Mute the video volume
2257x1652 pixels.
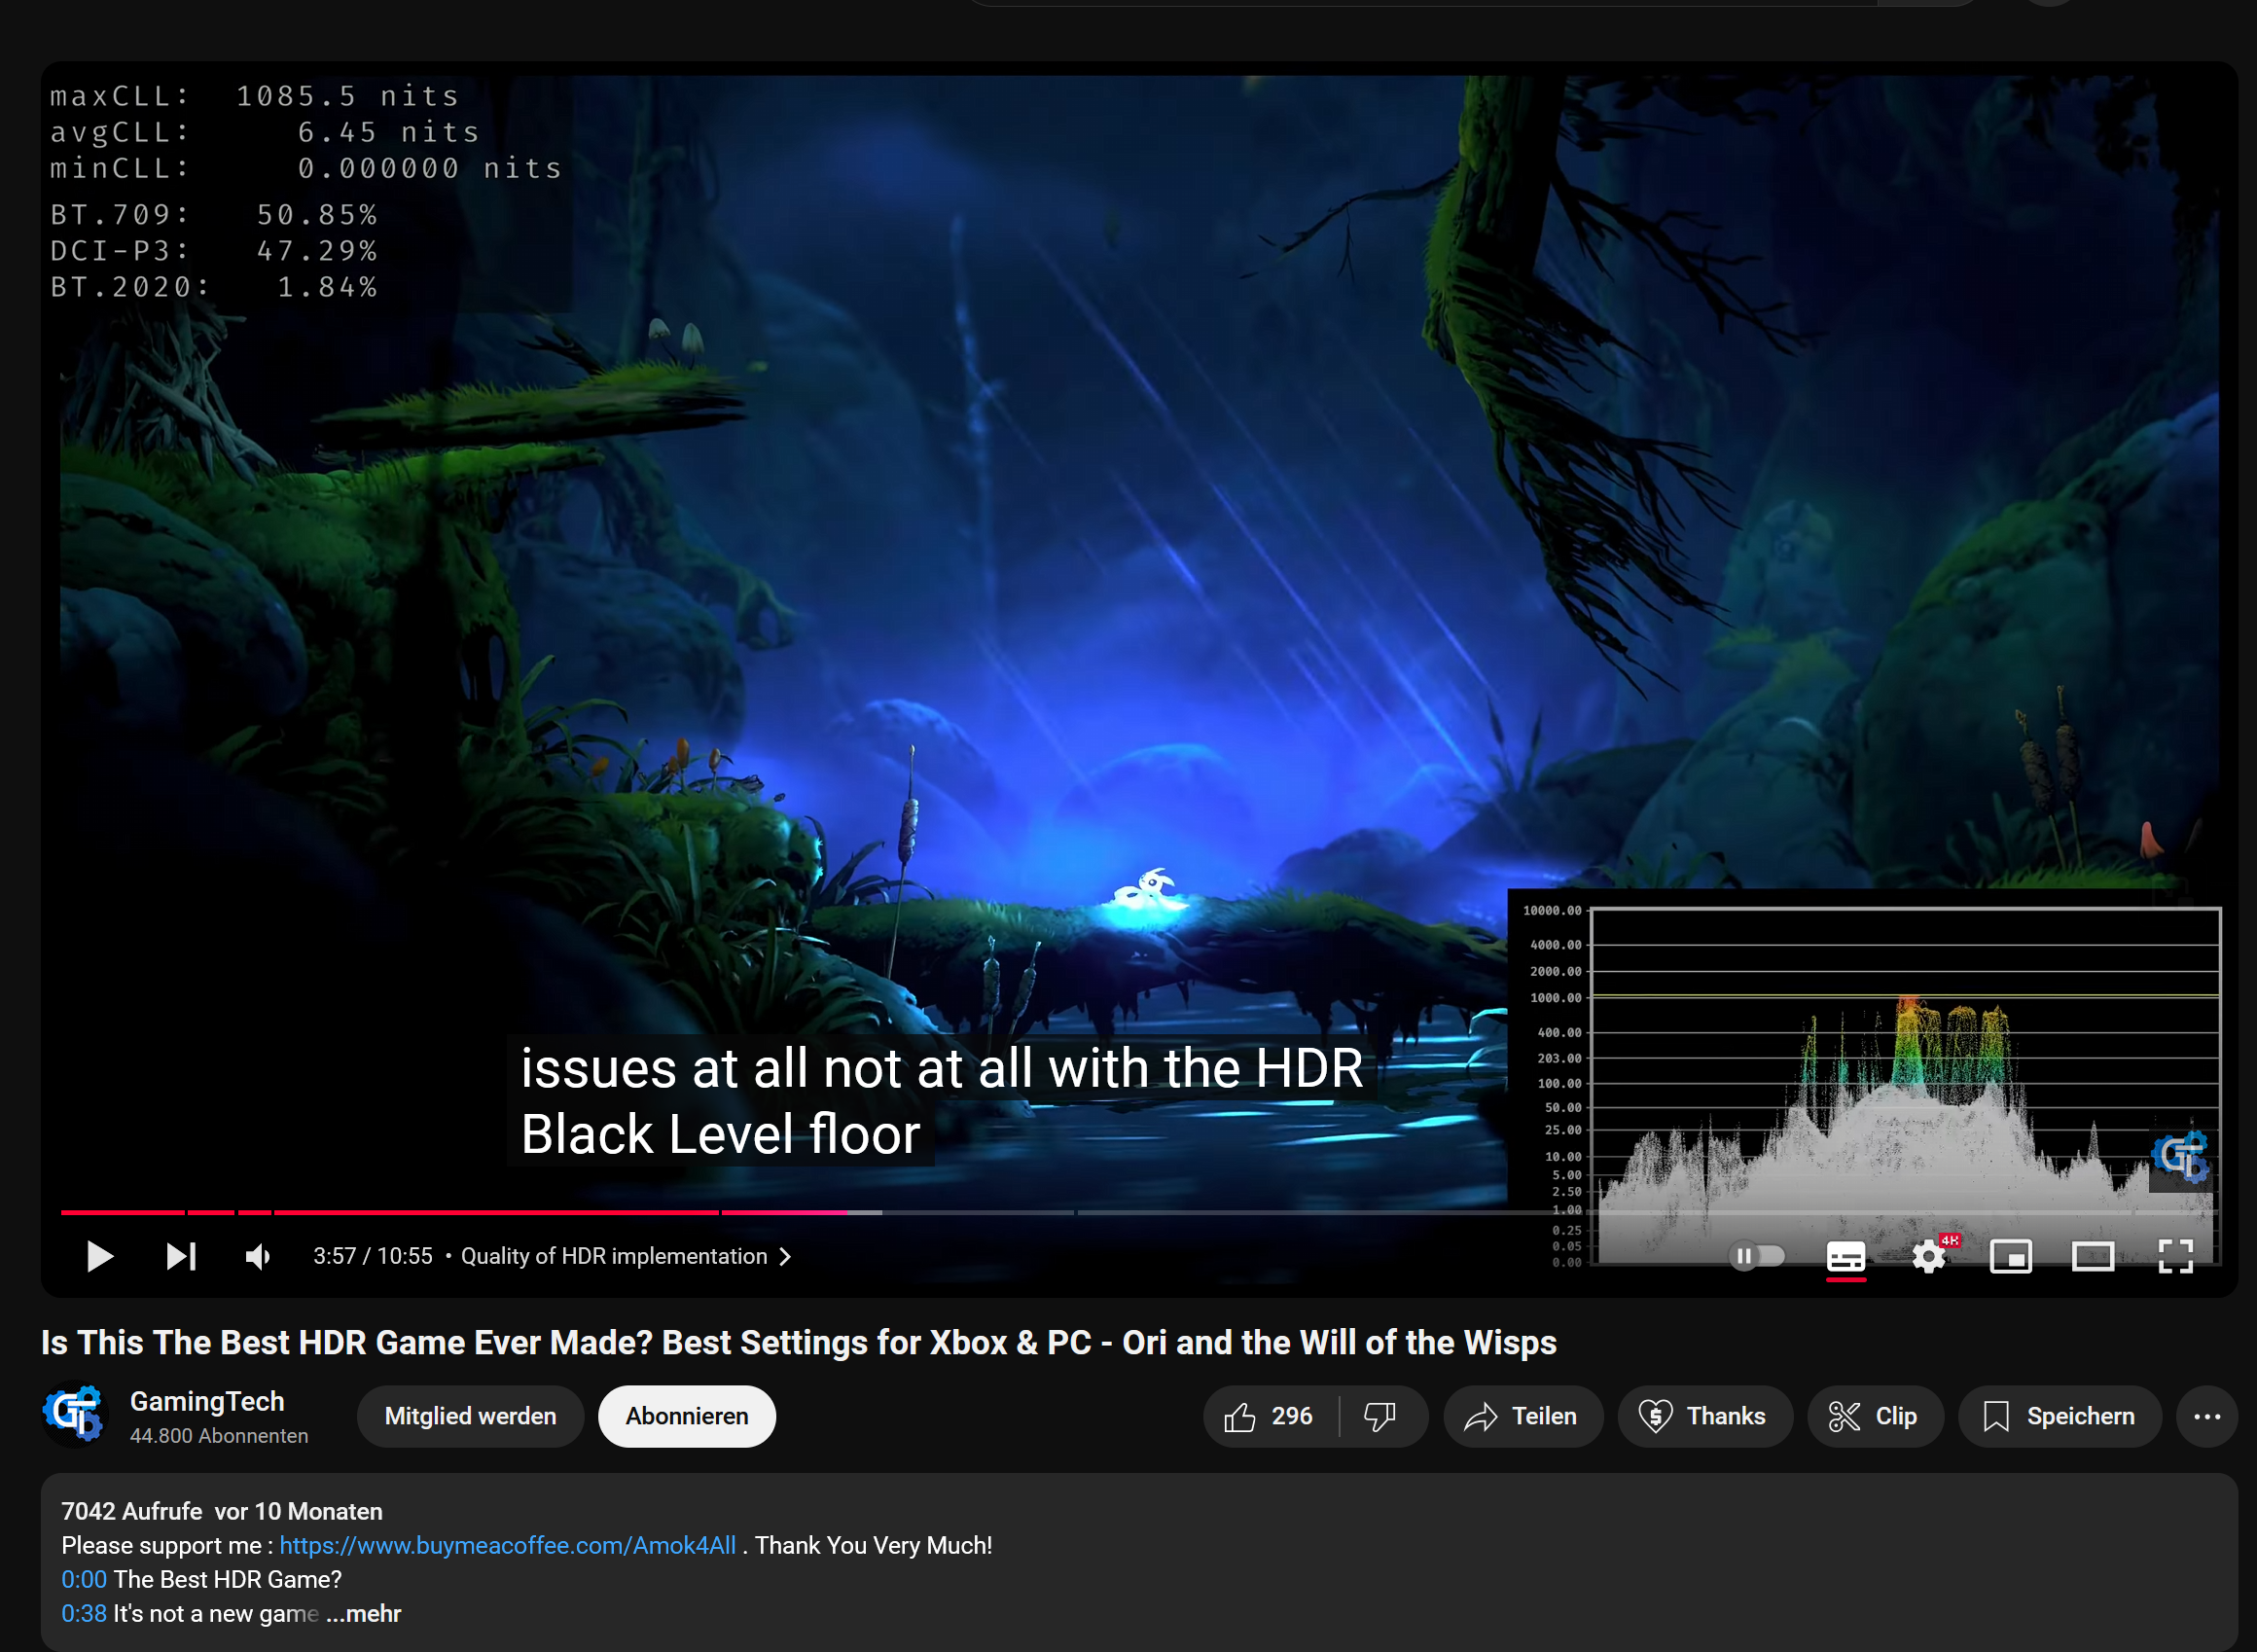pos(257,1257)
